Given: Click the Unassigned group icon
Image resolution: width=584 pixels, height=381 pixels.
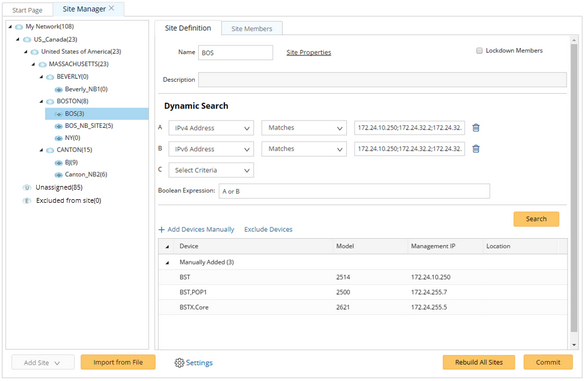Looking at the screenshot, I should point(26,188).
